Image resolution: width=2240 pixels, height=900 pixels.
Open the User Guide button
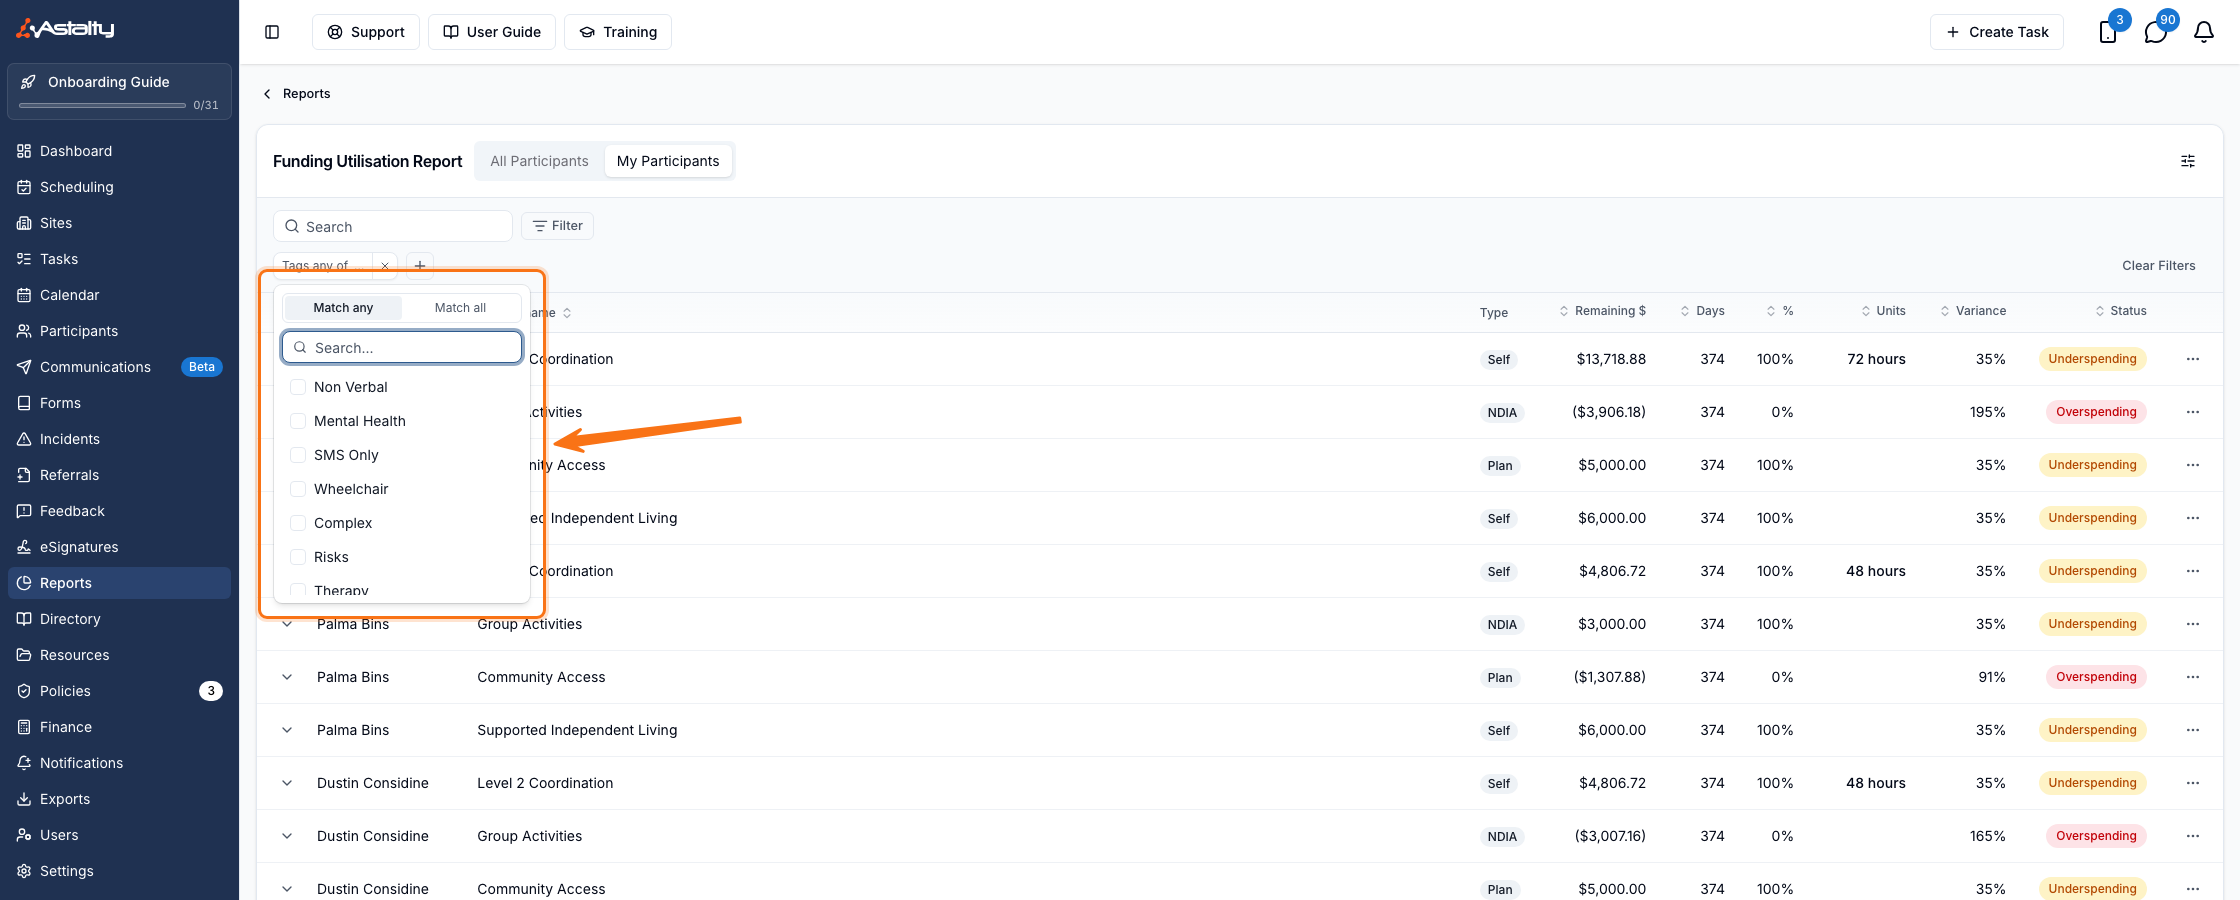pos(492,32)
